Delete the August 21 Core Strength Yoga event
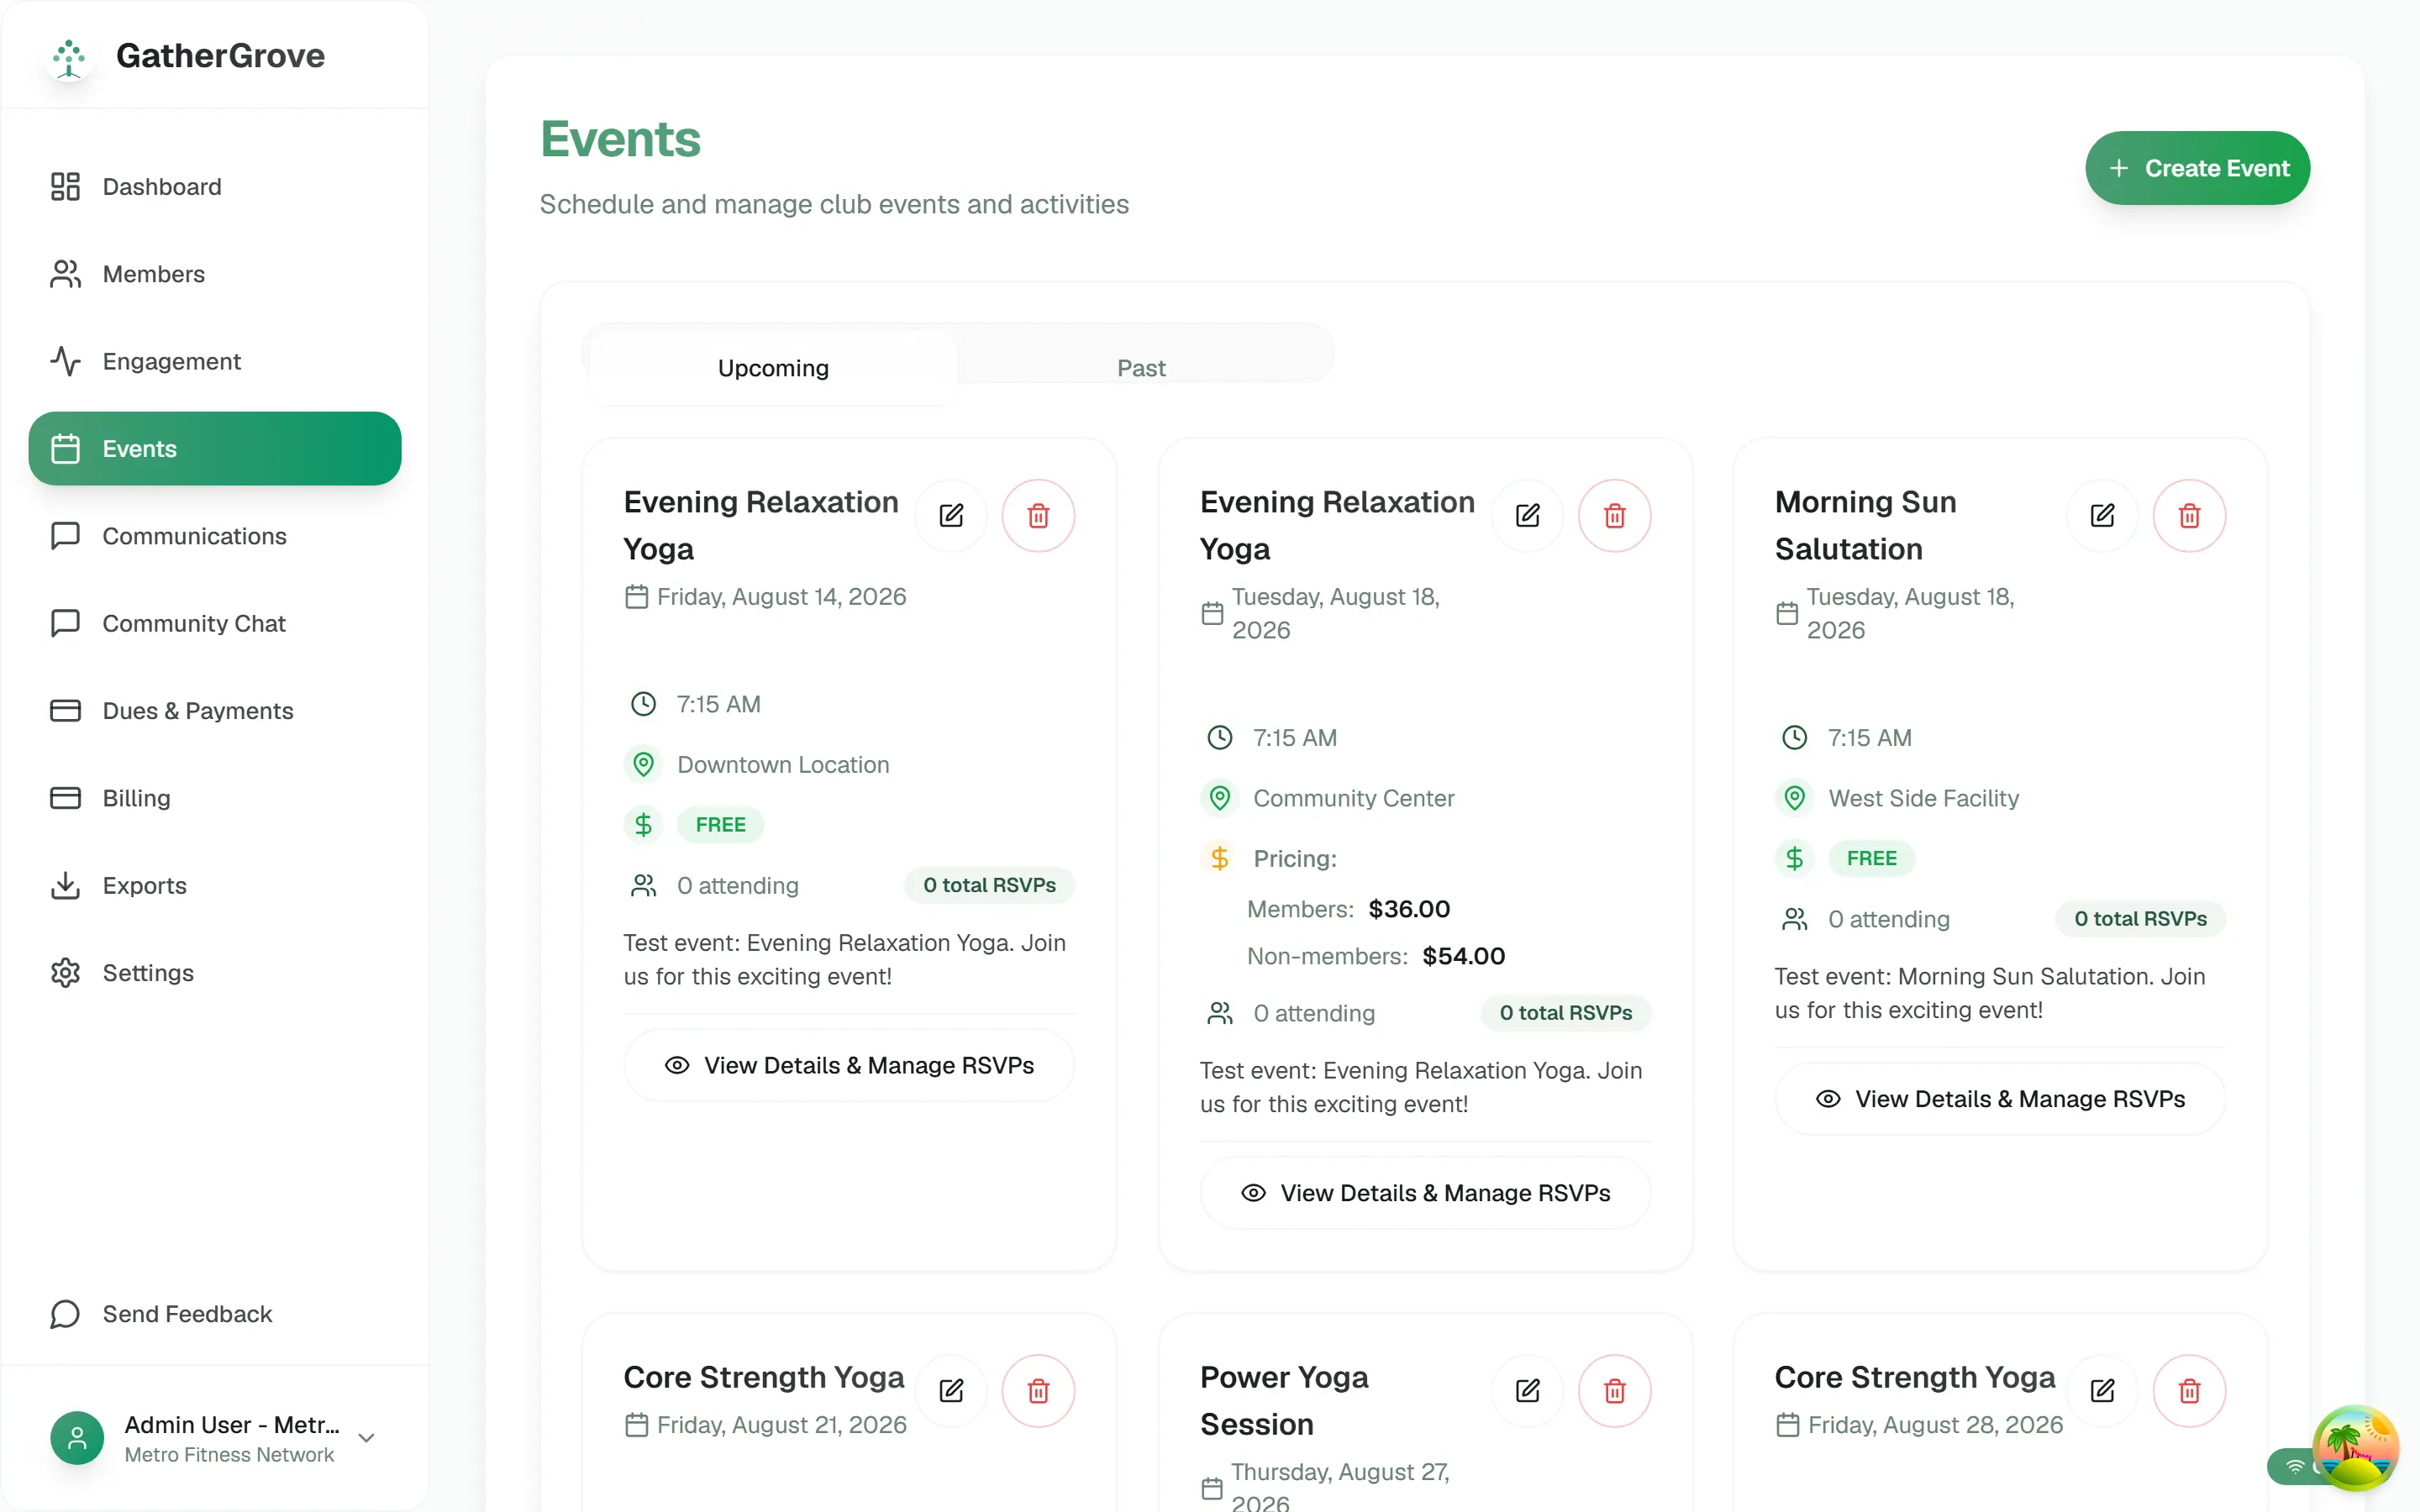The width and height of the screenshot is (2420, 1512). tap(1038, 1391)
